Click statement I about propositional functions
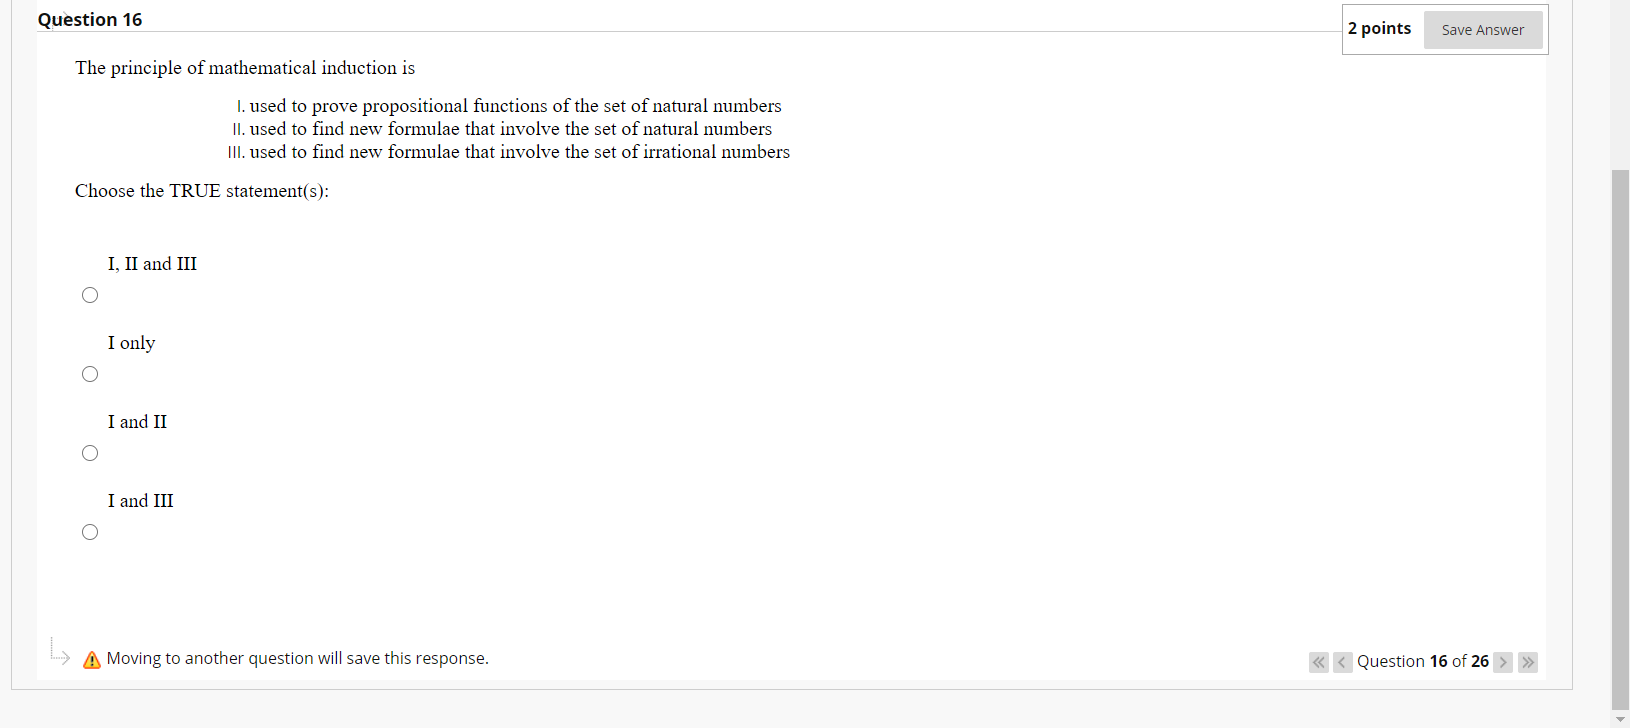1630x728 pixels. [510, 105]
